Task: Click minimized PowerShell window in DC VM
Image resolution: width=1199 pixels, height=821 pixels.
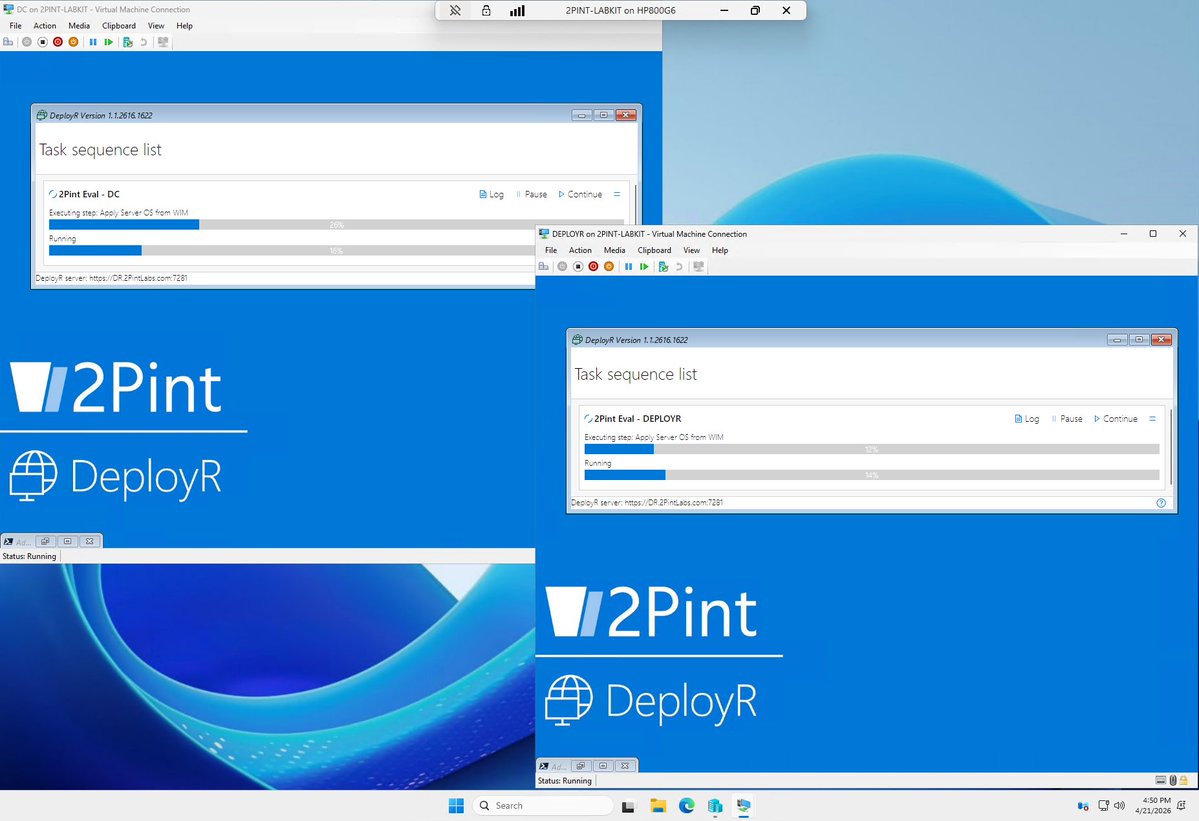Action: pos(52,541)
